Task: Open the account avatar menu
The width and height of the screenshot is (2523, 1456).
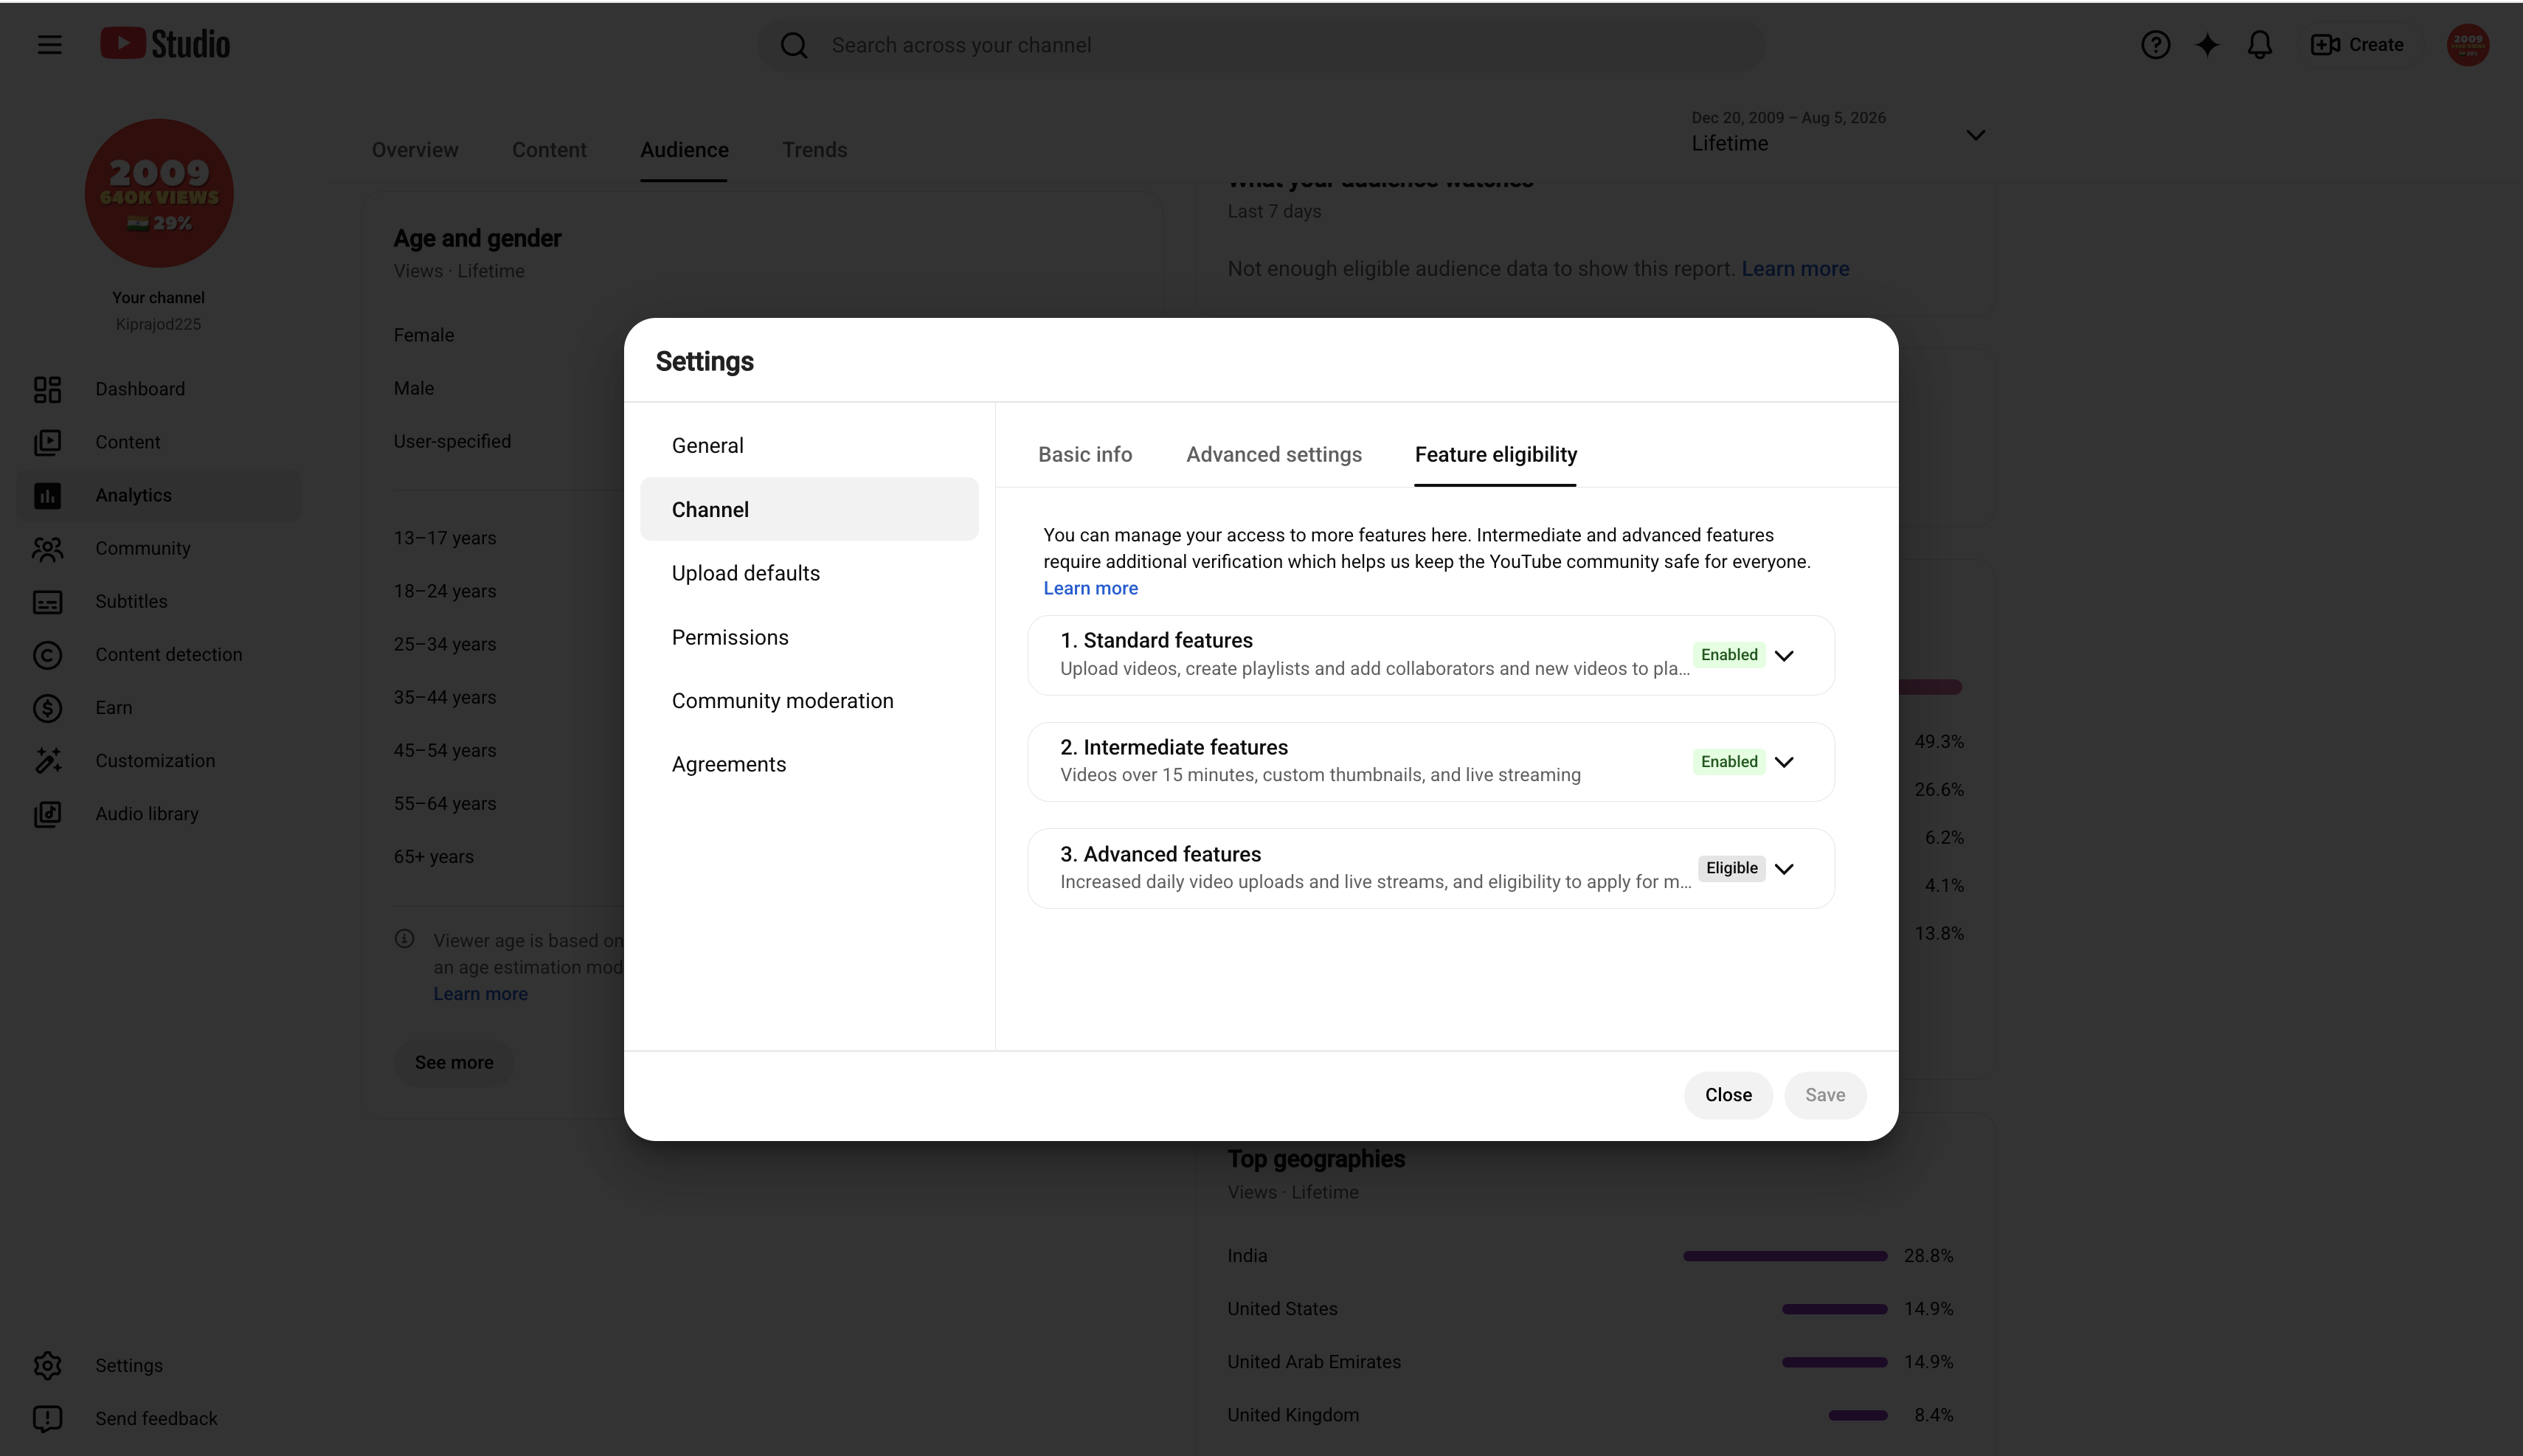Action: point(2468,45)
